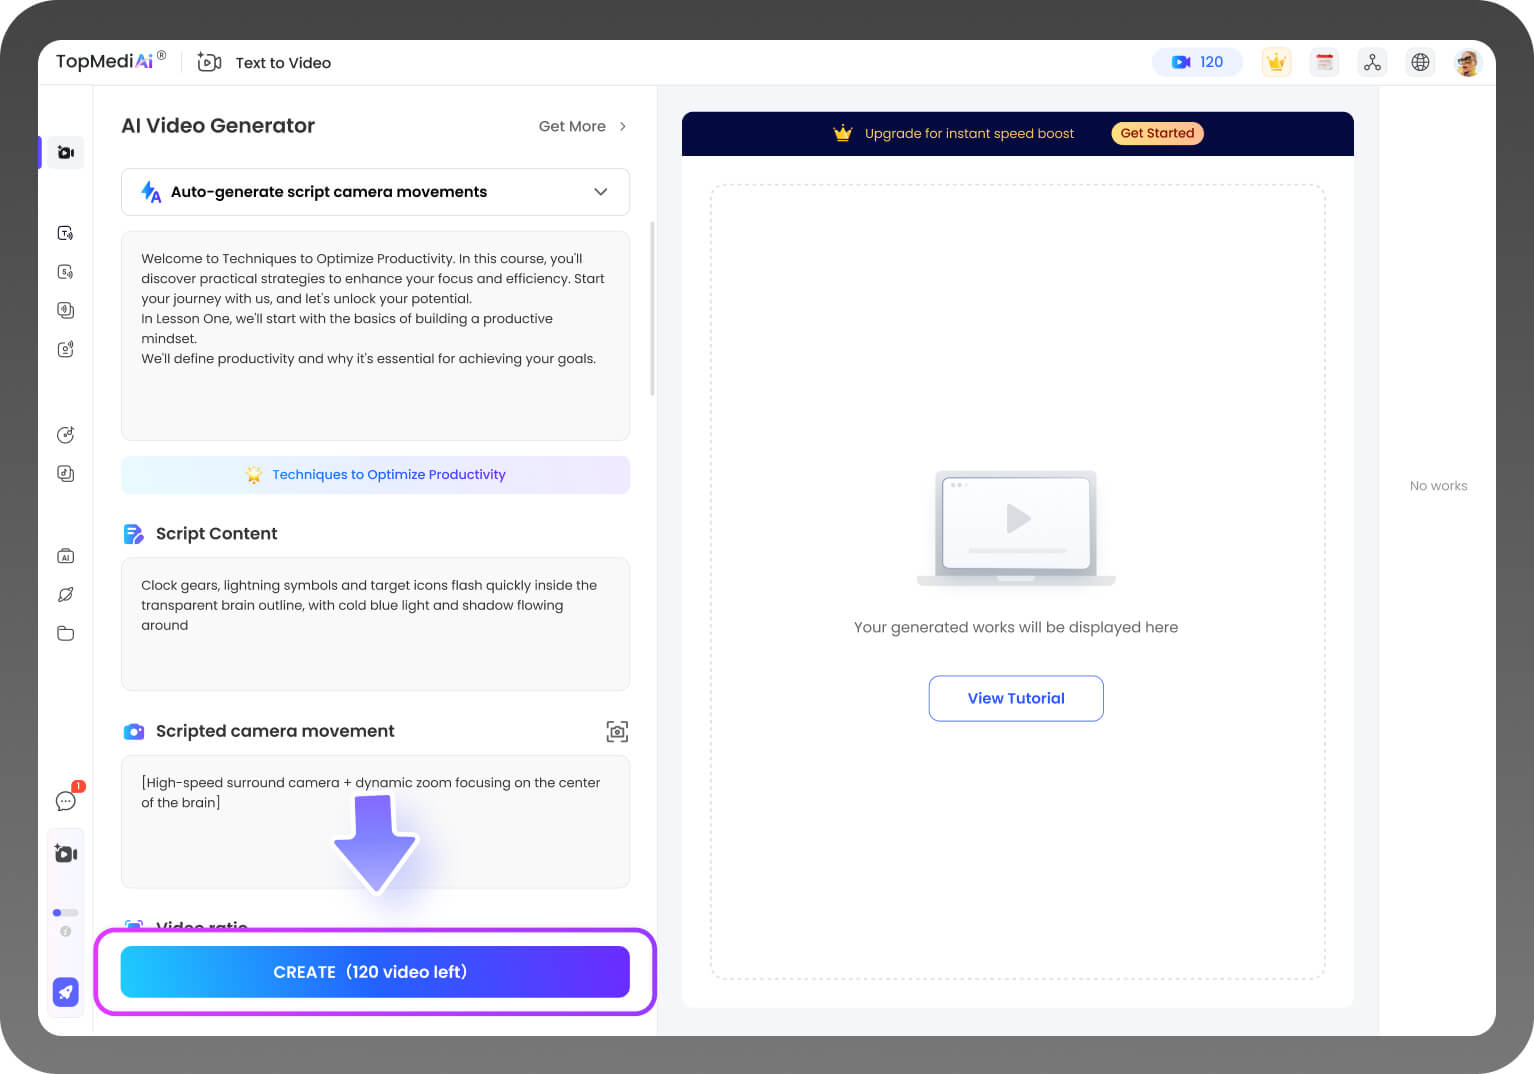Click the Get Started upgrade button

[x=1157, y=133]
